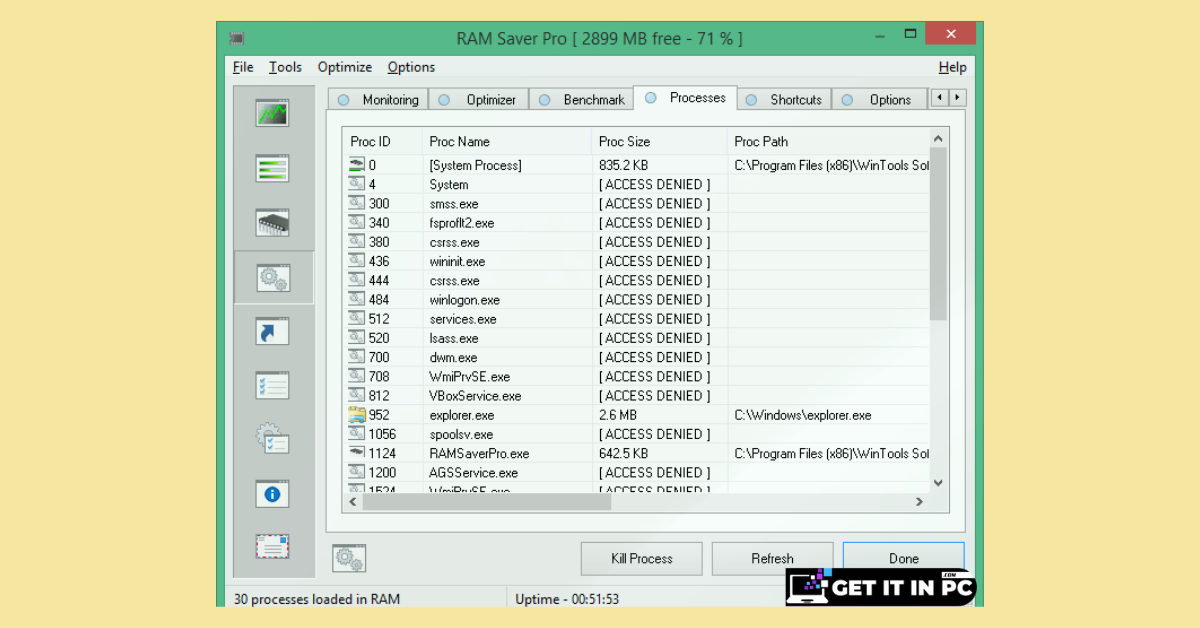Open the Options menu in menu bar
Image resolution: width=1200 pixels, height=628 pixels.
(x=411, y=67)
